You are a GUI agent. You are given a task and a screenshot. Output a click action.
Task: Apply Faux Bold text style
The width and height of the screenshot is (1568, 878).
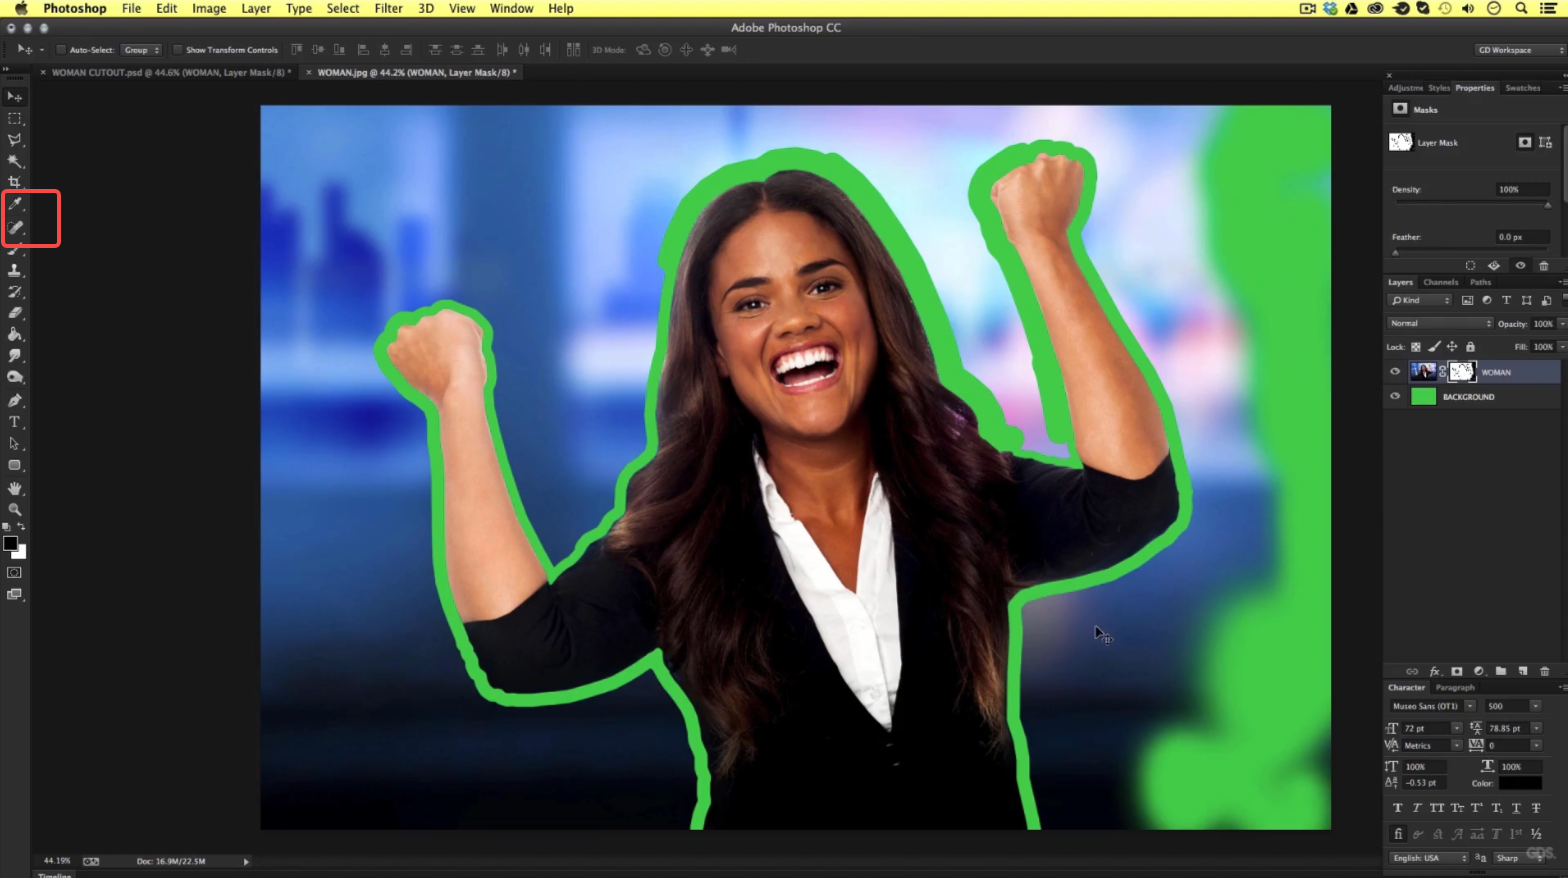pos(1398,808)
